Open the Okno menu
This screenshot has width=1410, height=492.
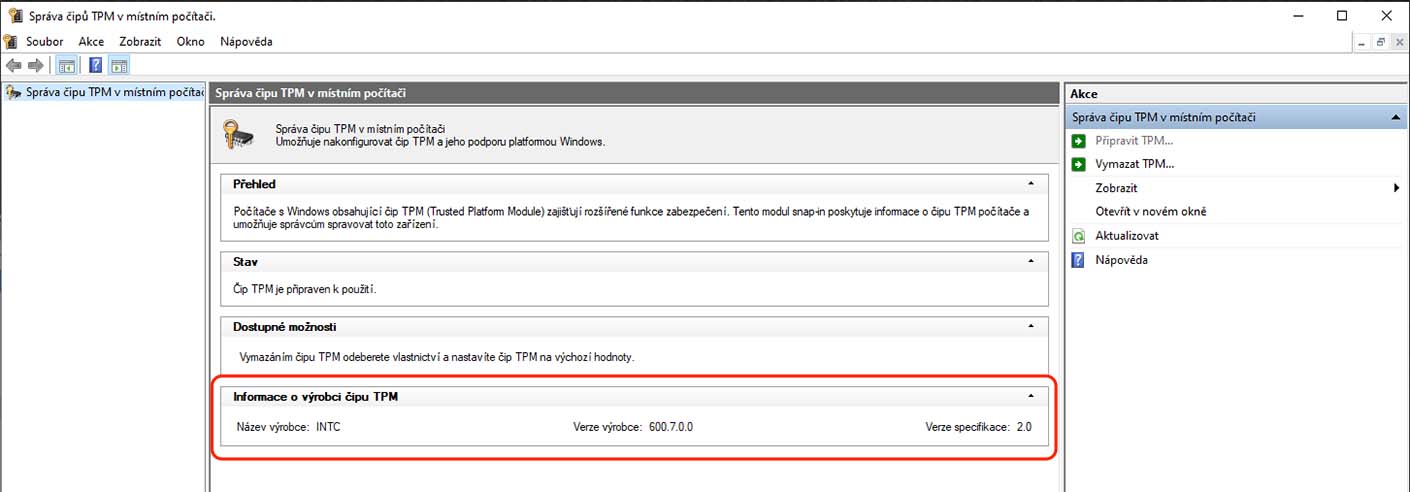coord(190,41)
